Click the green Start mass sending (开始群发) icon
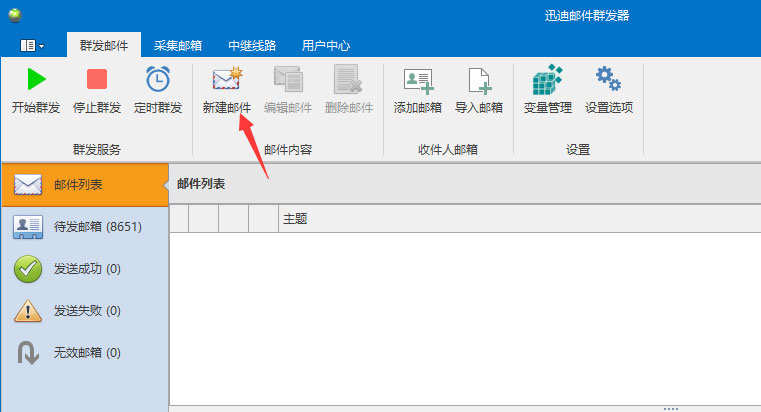Viewport: 761px width, 412px height. 36,79
